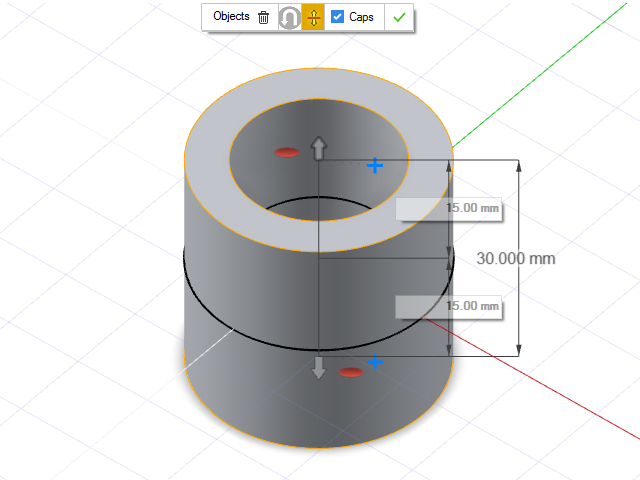
Task: Click the upper red disc handle
Action: pos(287,153)
